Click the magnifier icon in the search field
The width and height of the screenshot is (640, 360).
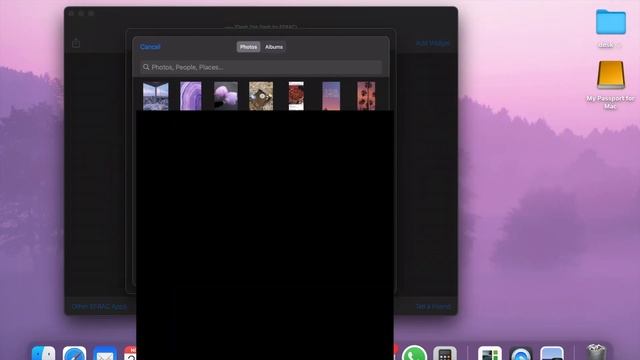146,67
